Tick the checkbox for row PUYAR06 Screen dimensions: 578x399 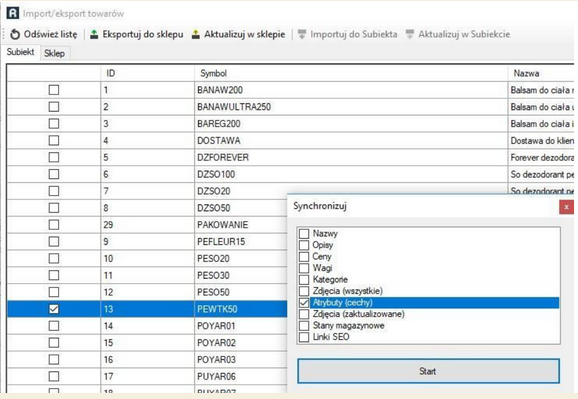point(54,376)
